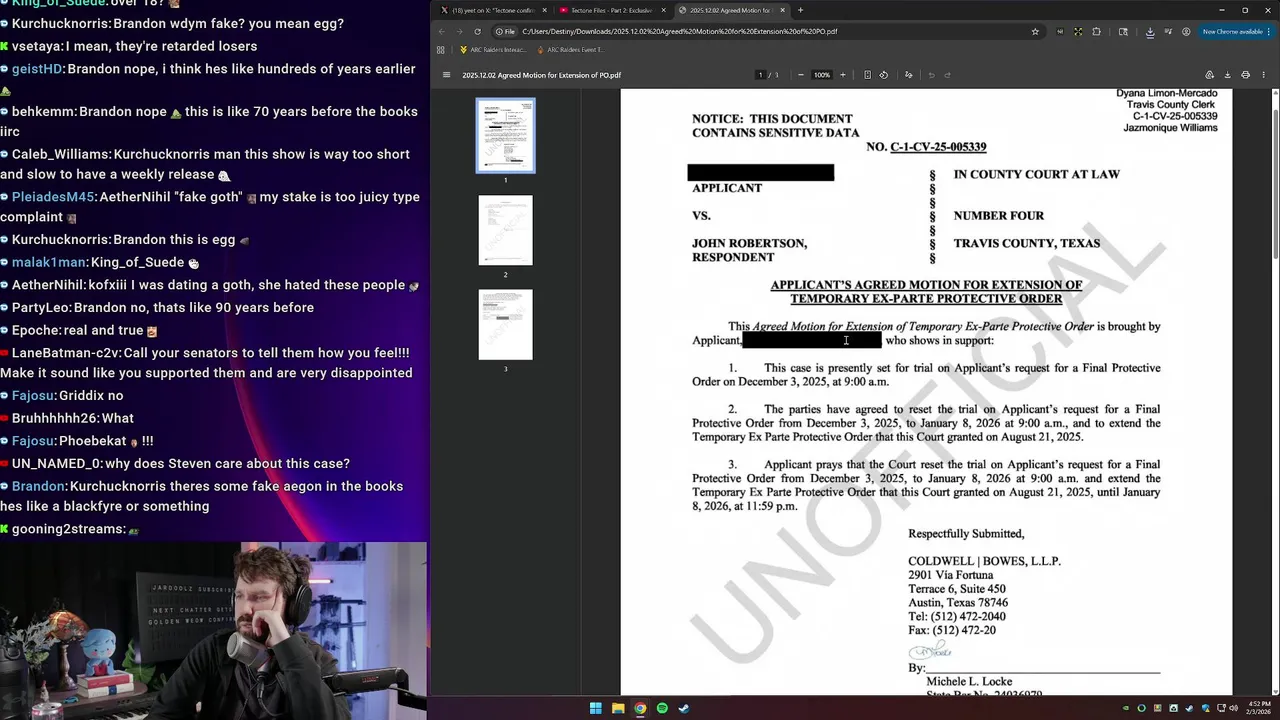The height and width of the screenshot is (720, 1280).
Task: Select page 2 thumbnail in sidebar
Action: point(505,230)
